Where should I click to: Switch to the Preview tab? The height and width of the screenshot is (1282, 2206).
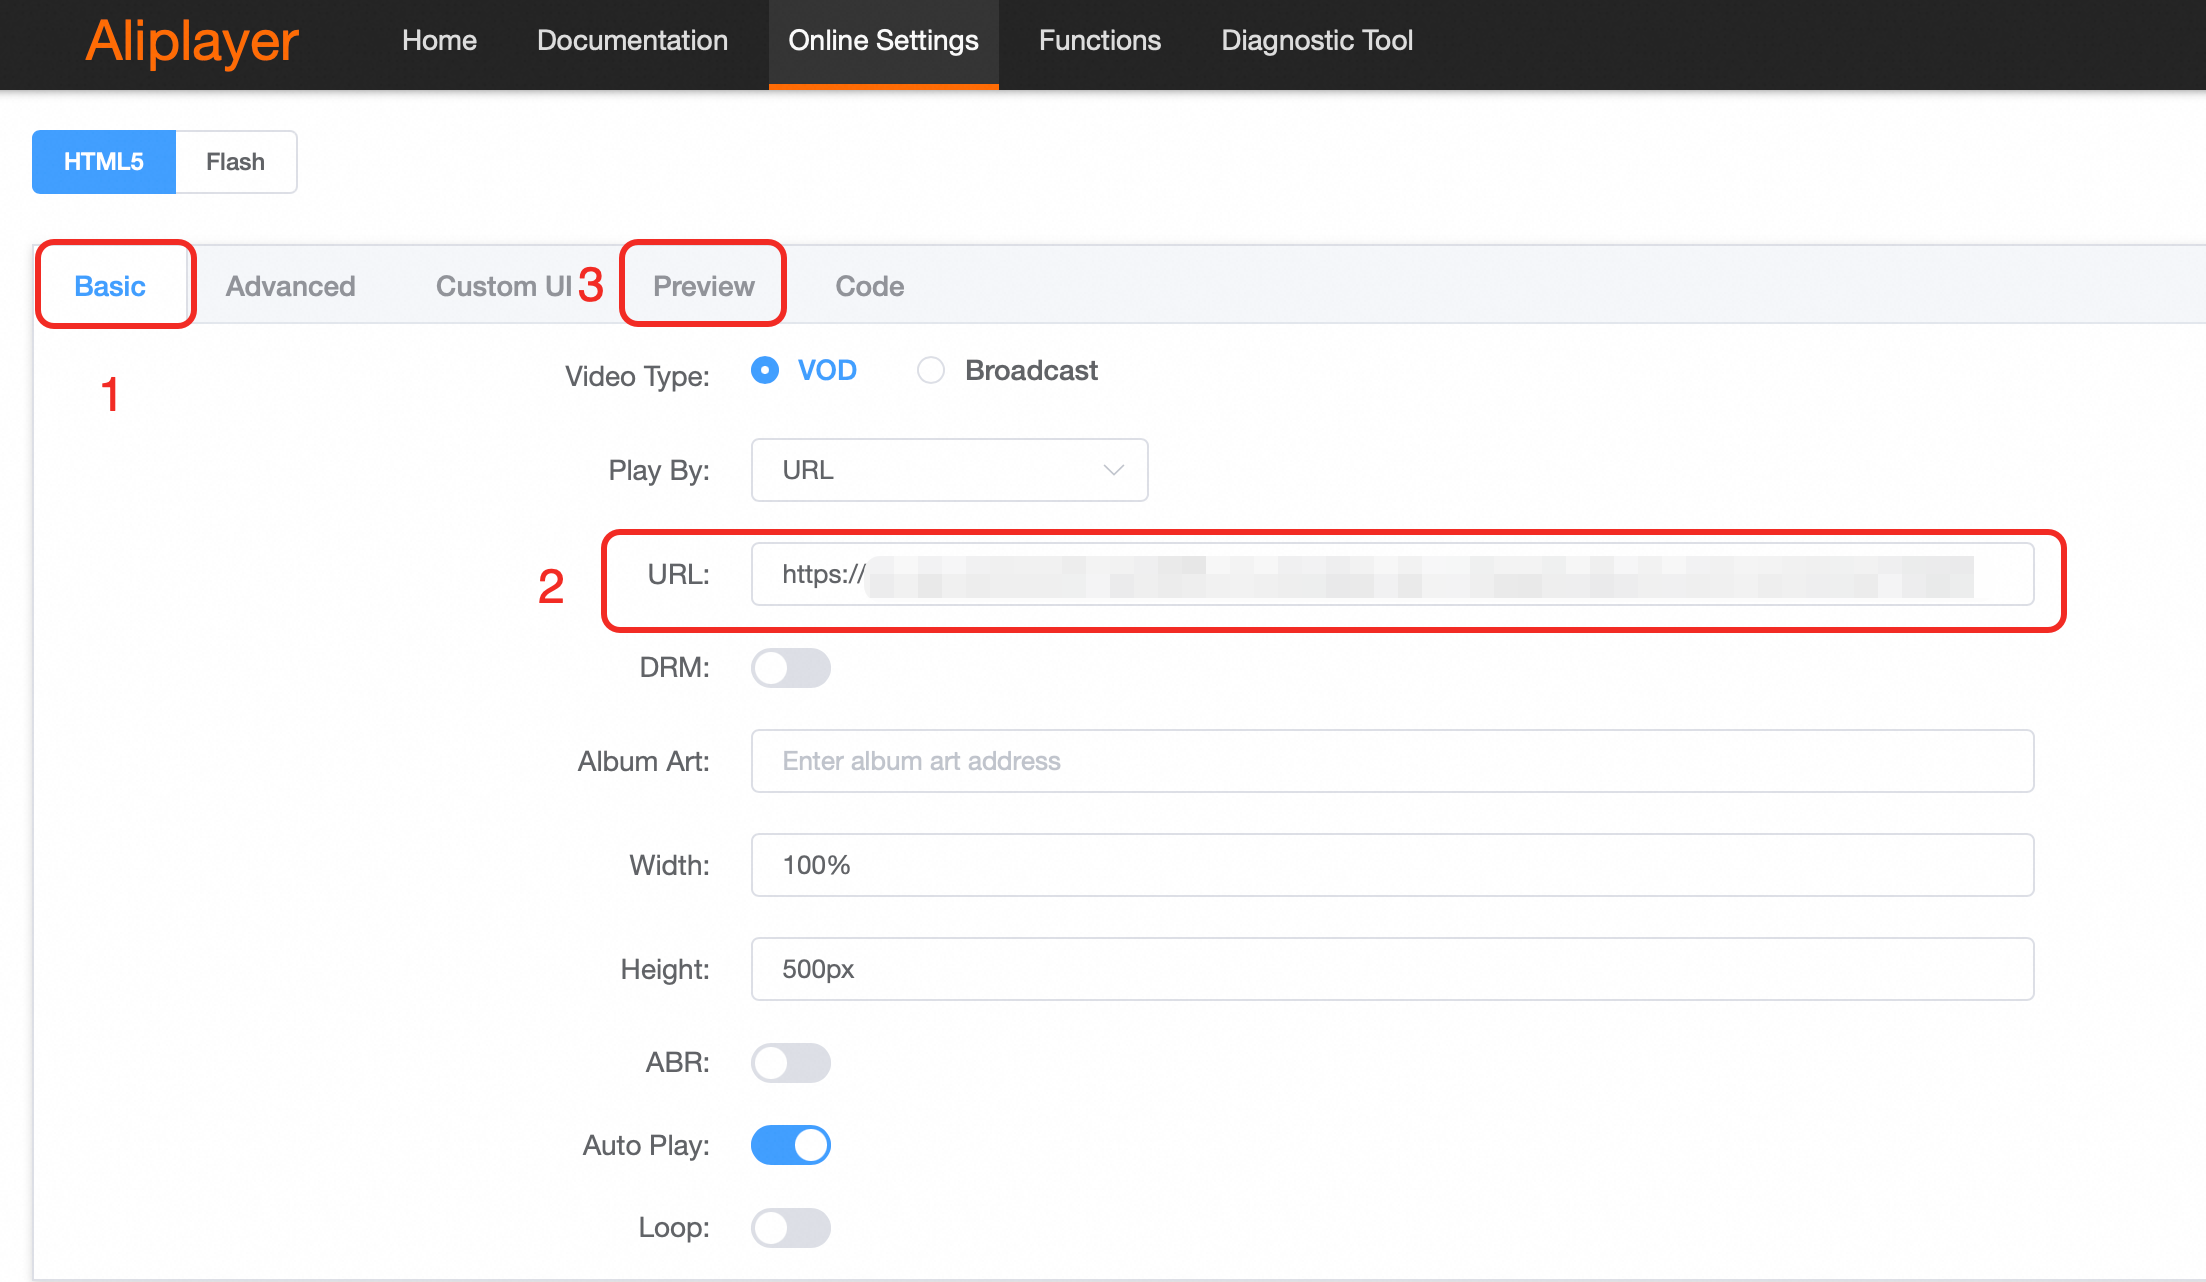tap(703, 286)
